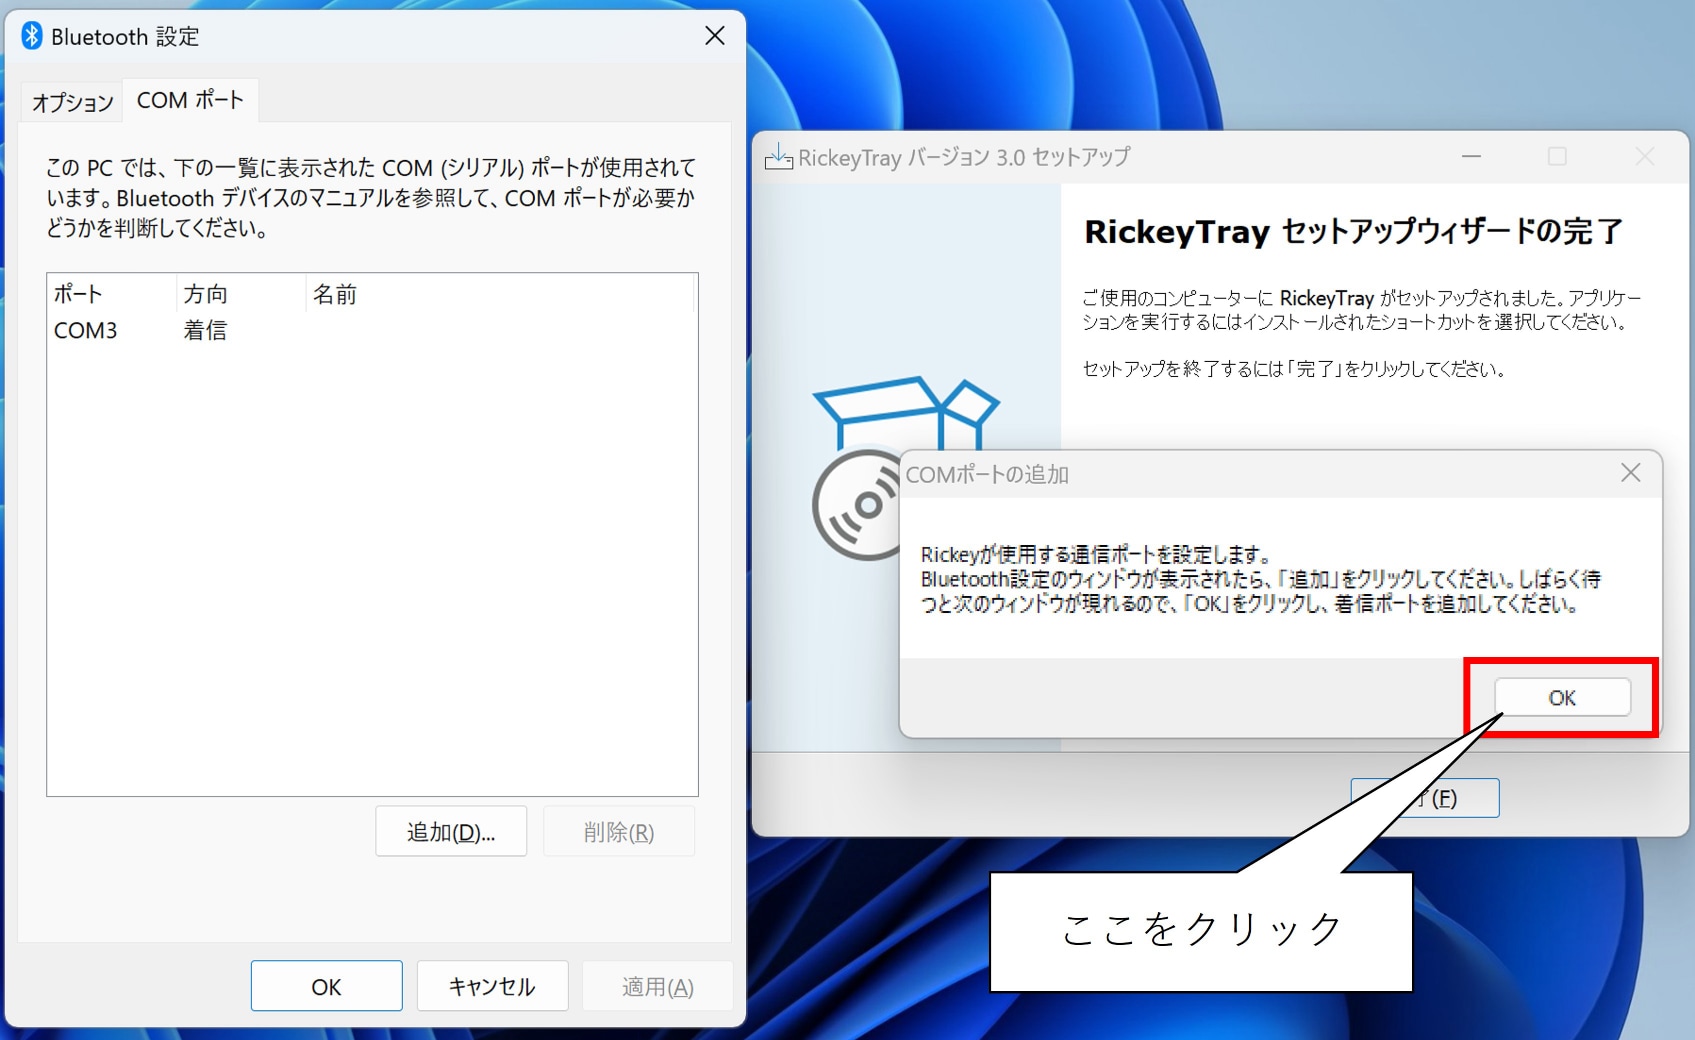Click the Bluetooth icon in the settings title bar
This screenshot has width=1695, height=1040.
click(30, 35)
